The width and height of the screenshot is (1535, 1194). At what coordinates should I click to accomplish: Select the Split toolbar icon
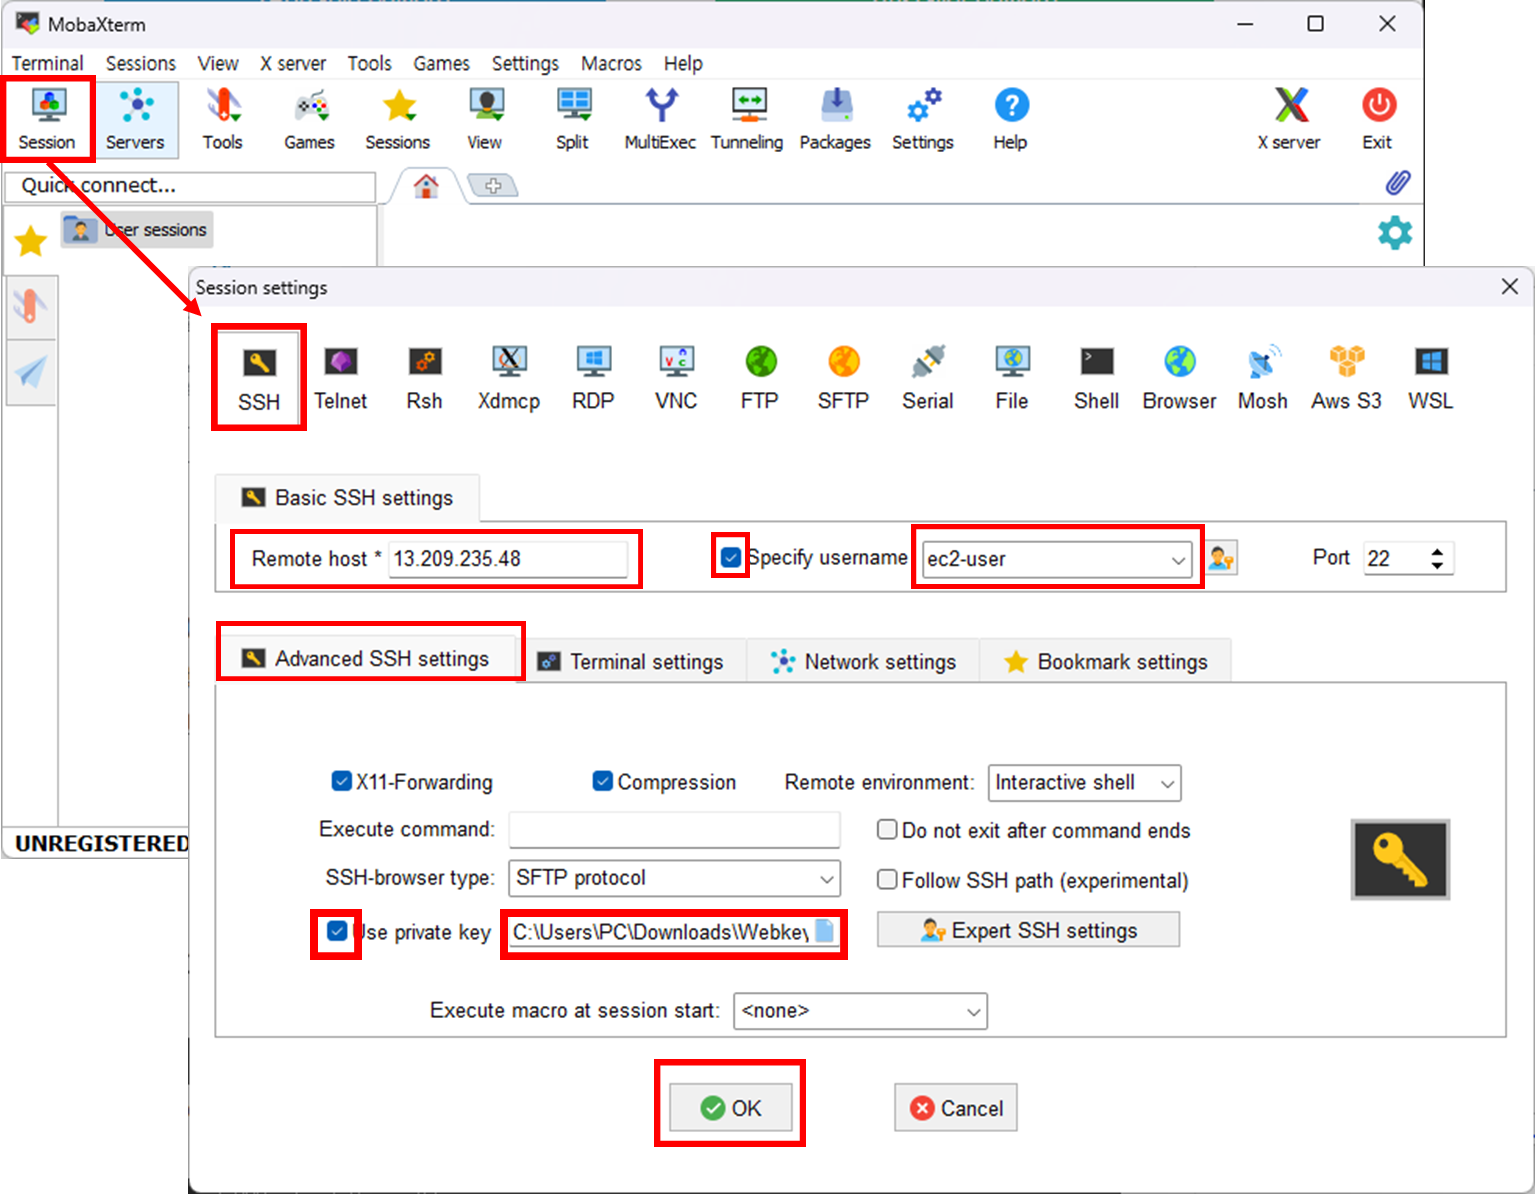coord(572,119)
